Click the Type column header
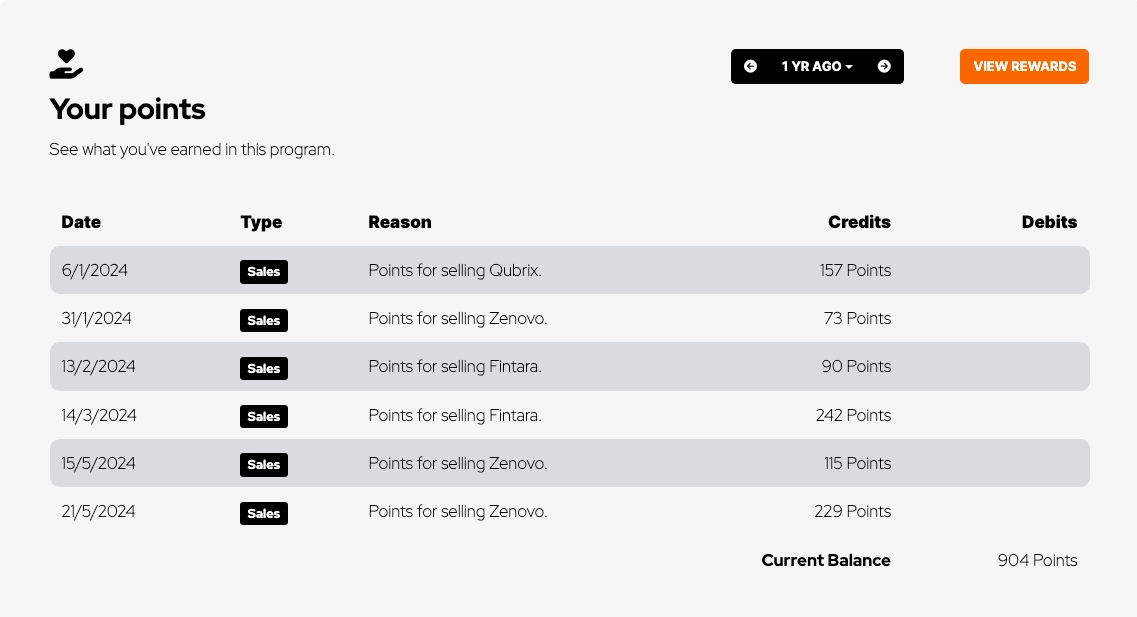The image size is (1137, 617). [261, 222]
